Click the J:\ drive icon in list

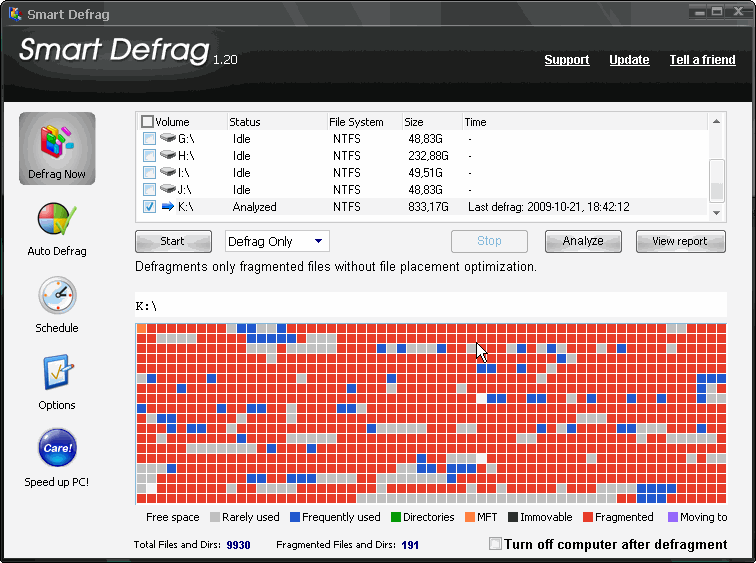click(x=167, y=190)
